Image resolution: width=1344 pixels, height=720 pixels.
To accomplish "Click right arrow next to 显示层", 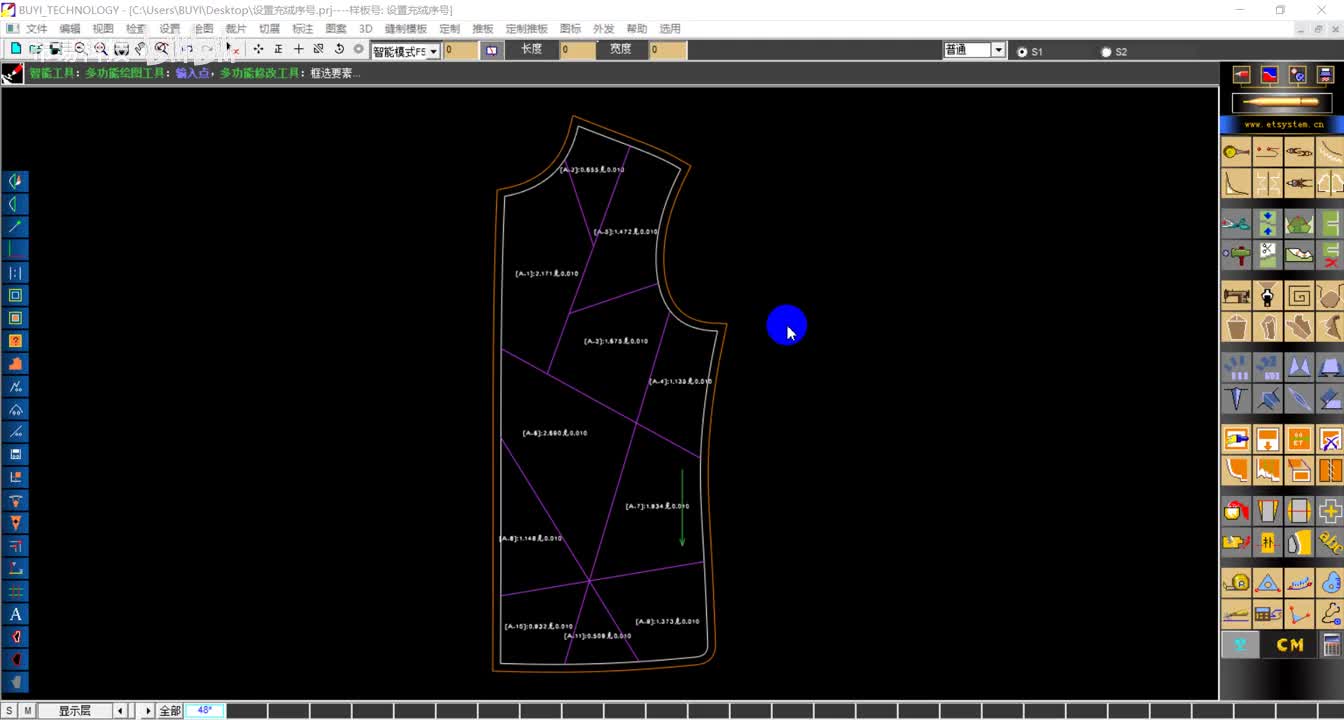I will (x=148, y=711).
